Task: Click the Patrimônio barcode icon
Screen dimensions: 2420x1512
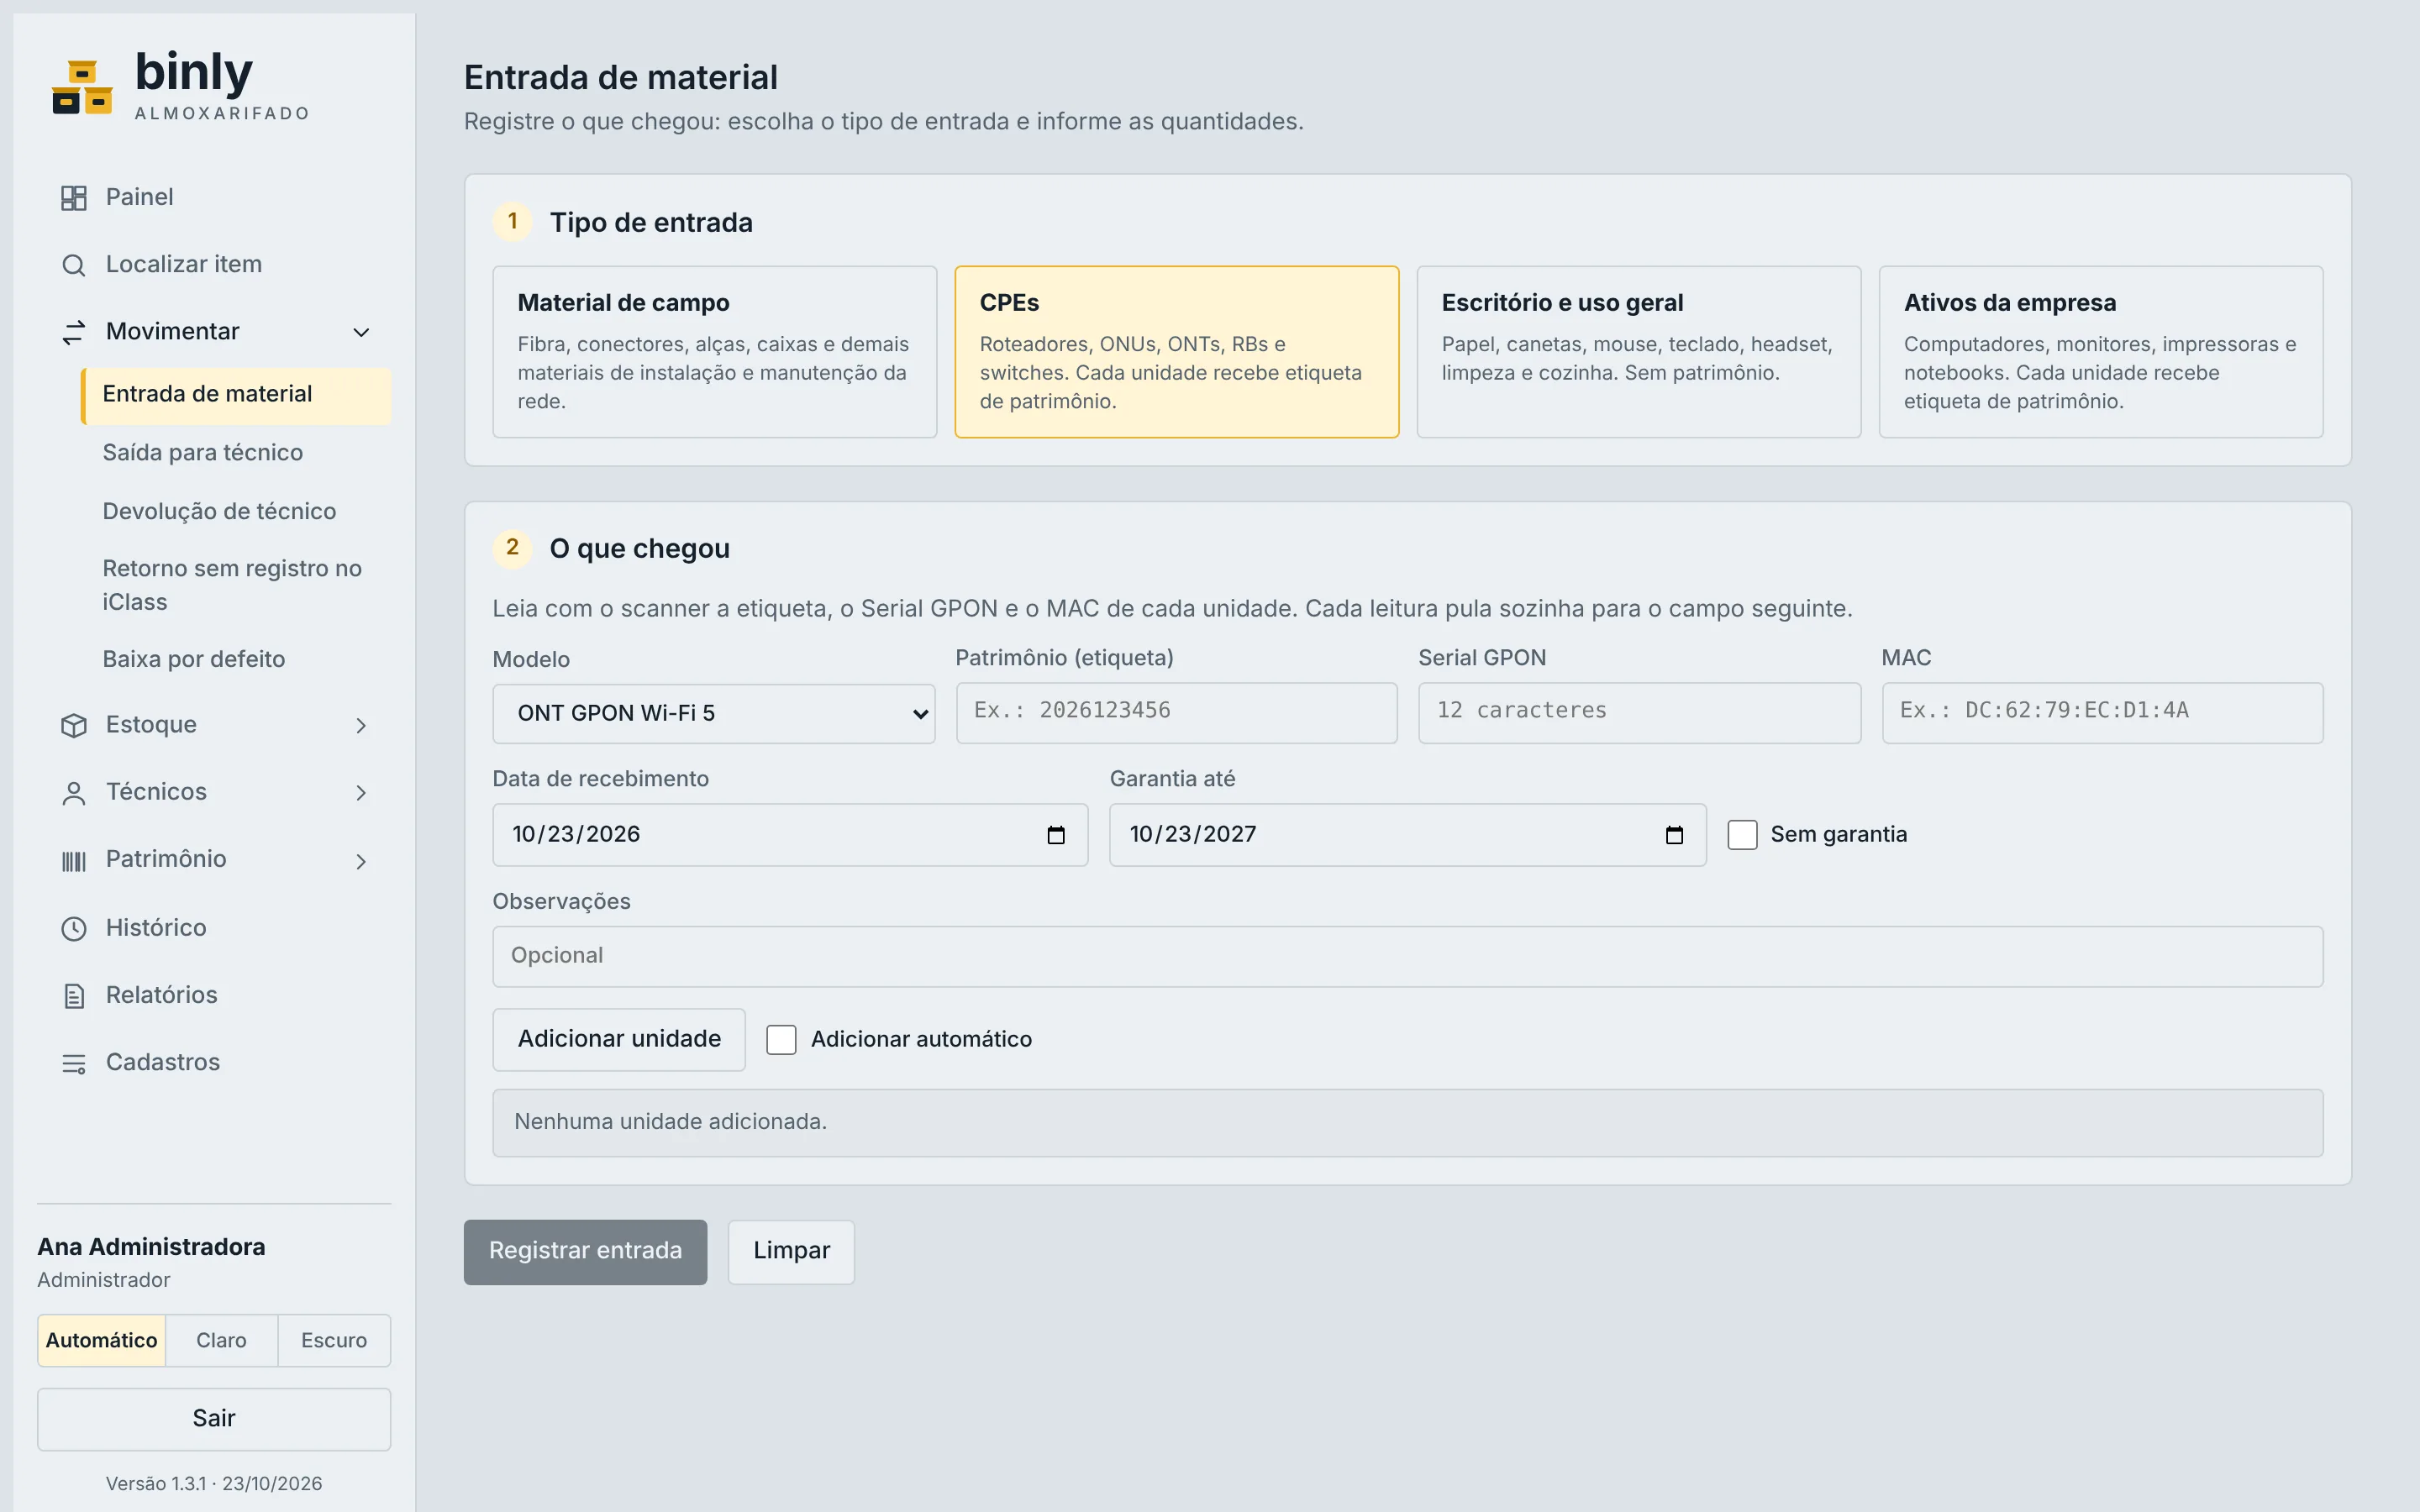Action: pos(74,860)
